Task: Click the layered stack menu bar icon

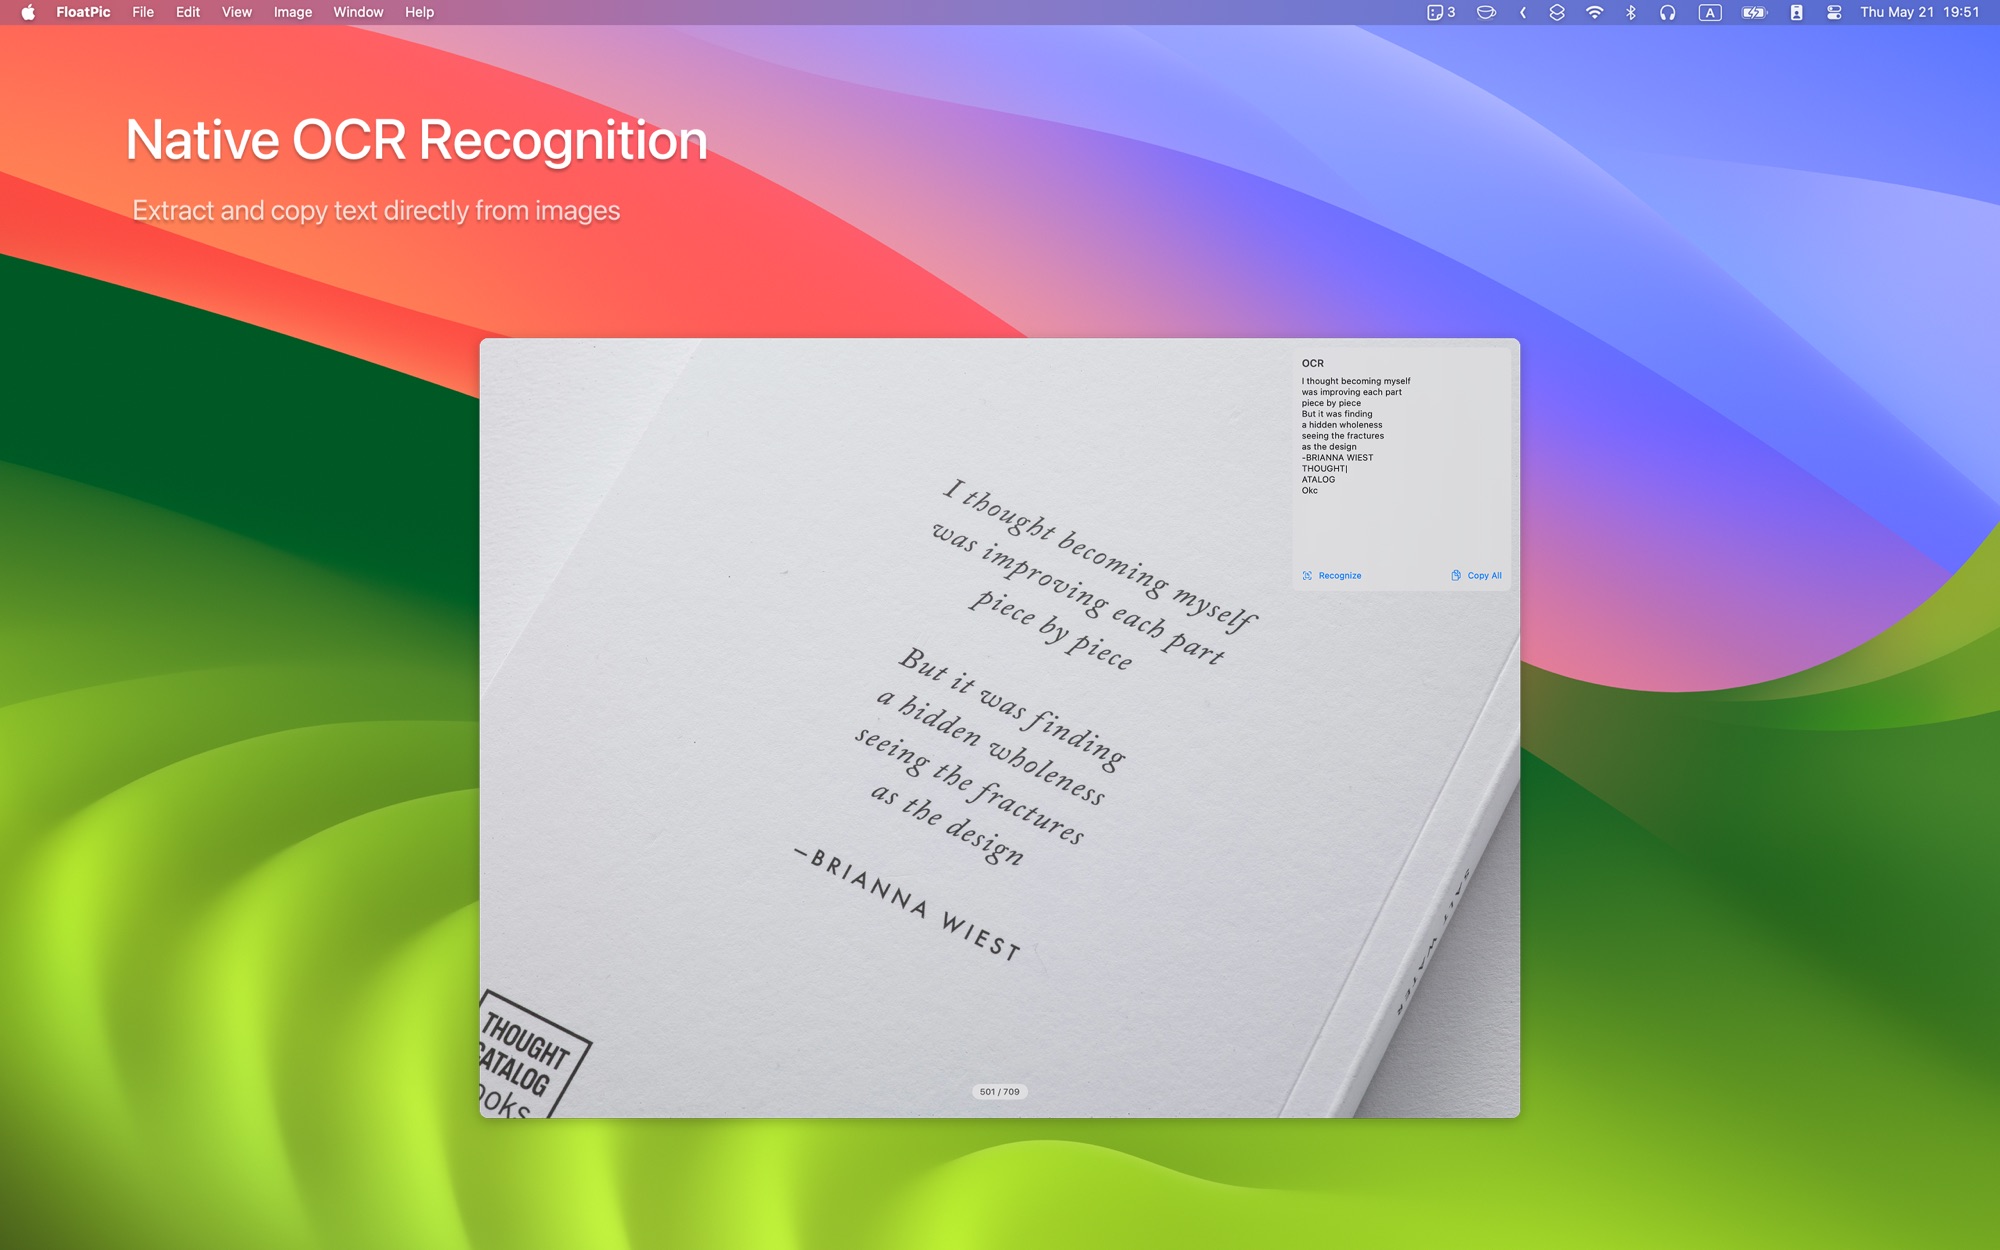Action: point(1557,12)
